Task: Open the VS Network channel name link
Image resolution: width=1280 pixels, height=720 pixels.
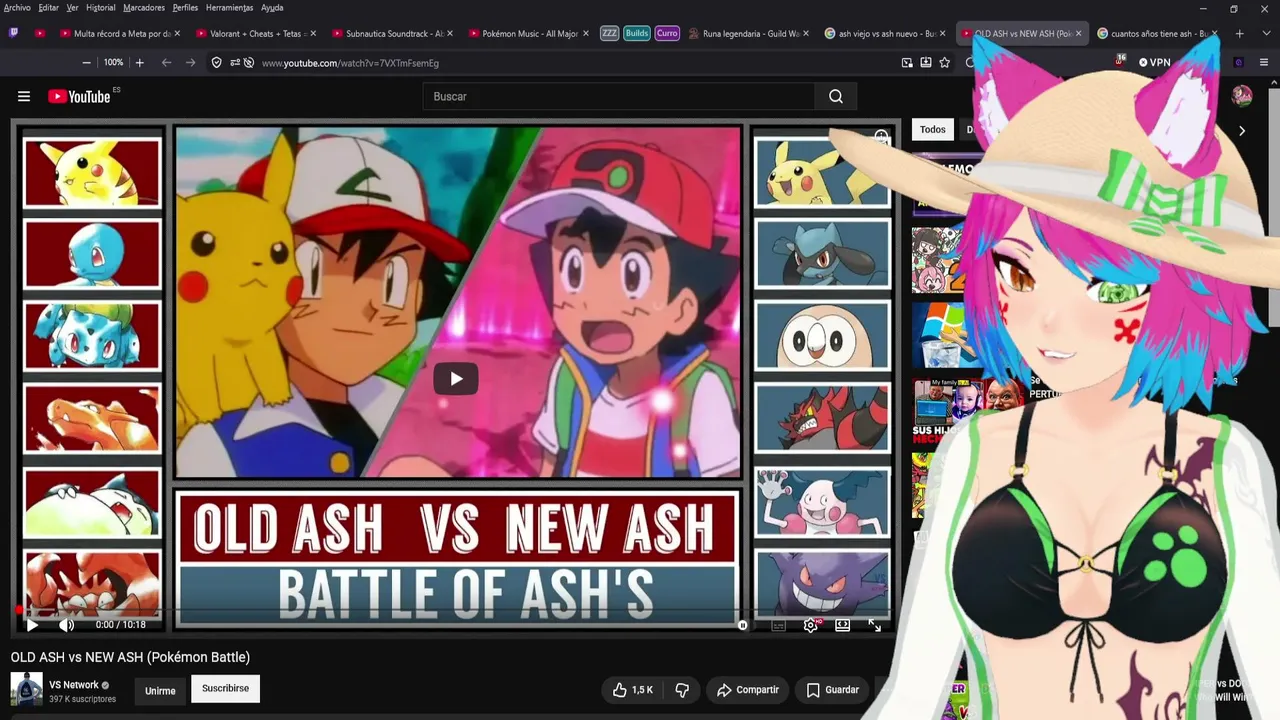Action: (74, 685)
